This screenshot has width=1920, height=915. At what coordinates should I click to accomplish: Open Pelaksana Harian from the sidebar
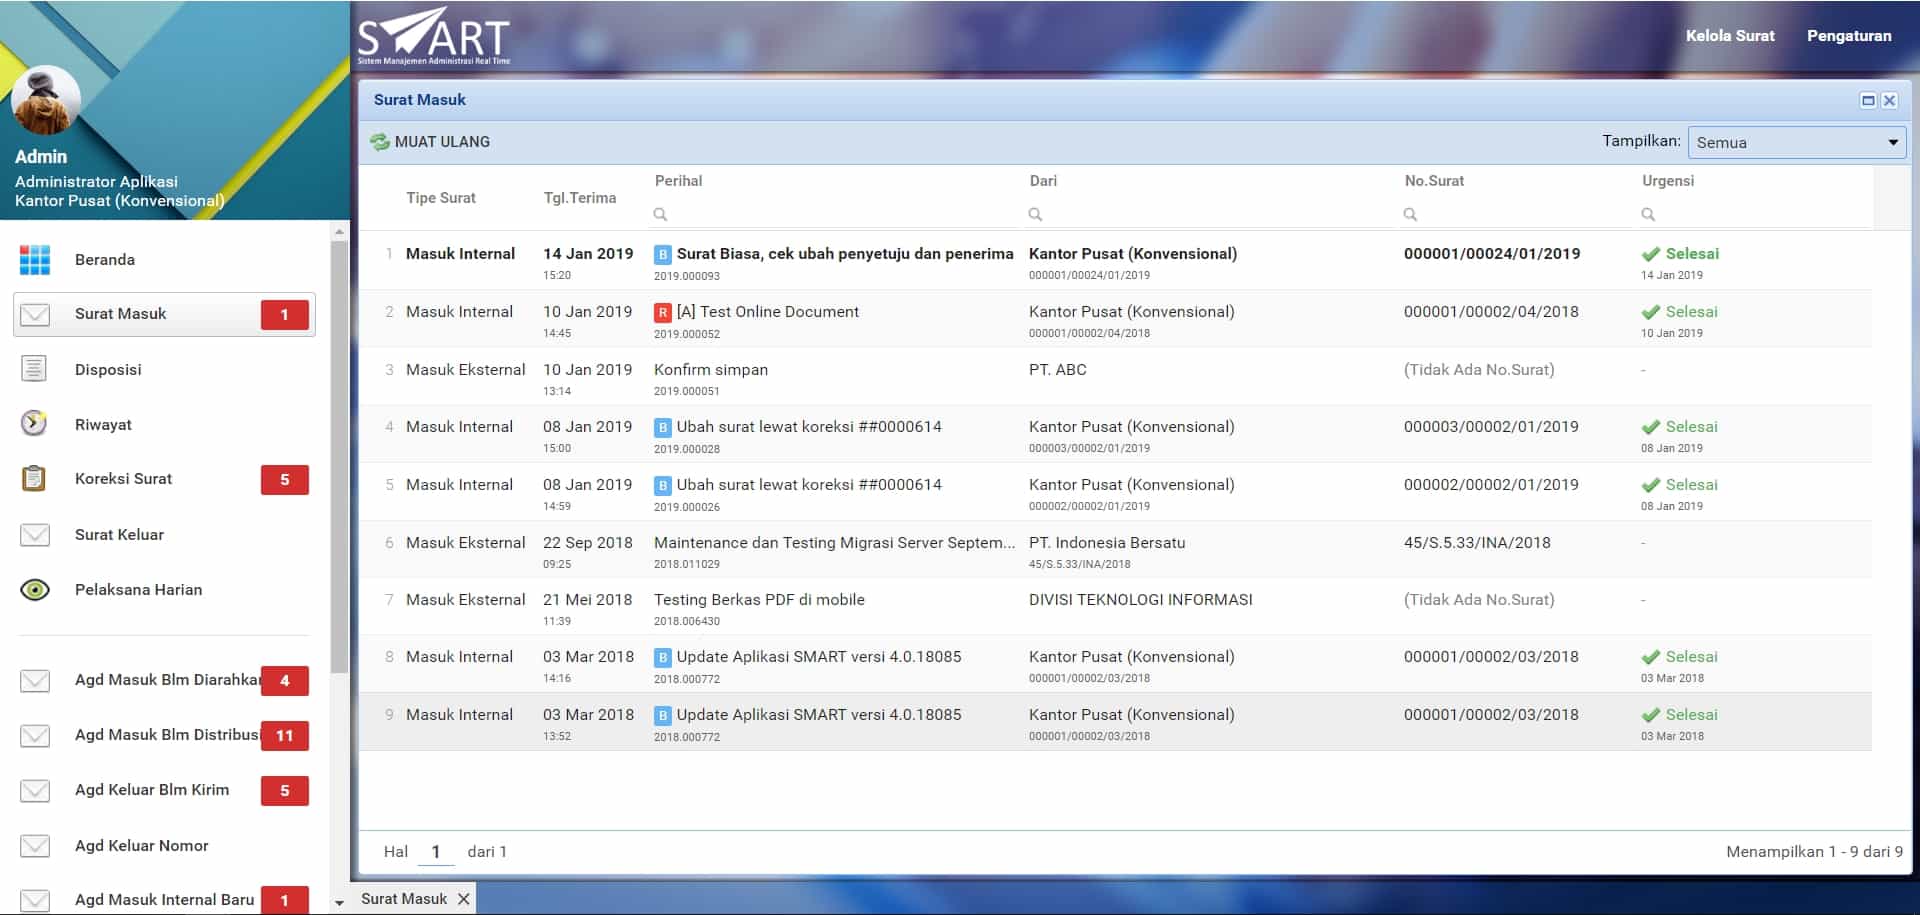138,590
